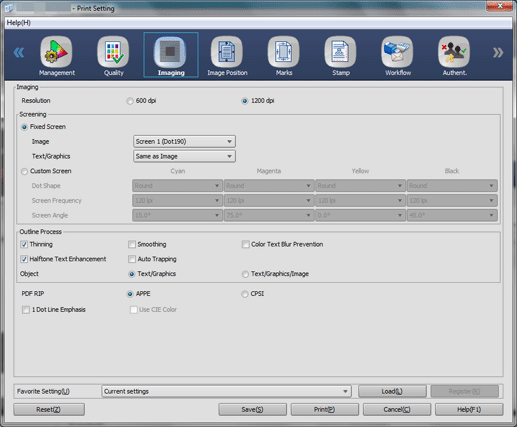
Task: Expand the Favorite Setting dropdown
Action: click(x=226, y=391)
